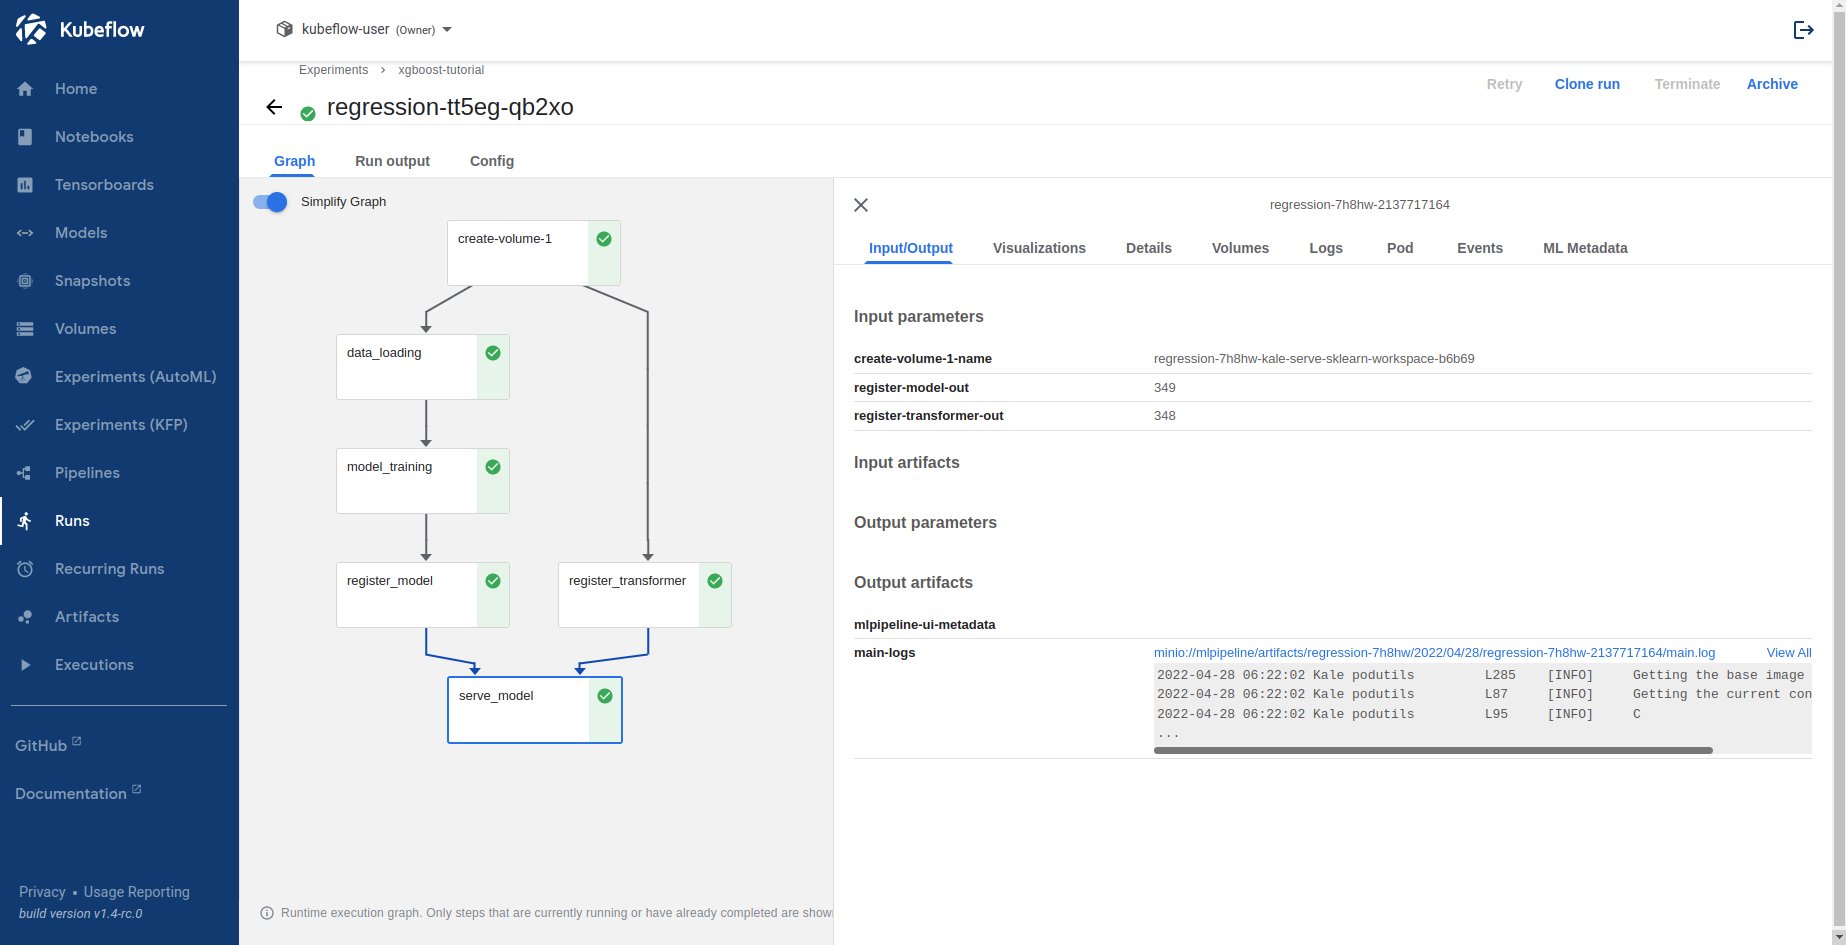Viewport: 1846px width, 945px height.
Task: Click the build version v1.4-rc.0 text
Action: tap(81, 914)
